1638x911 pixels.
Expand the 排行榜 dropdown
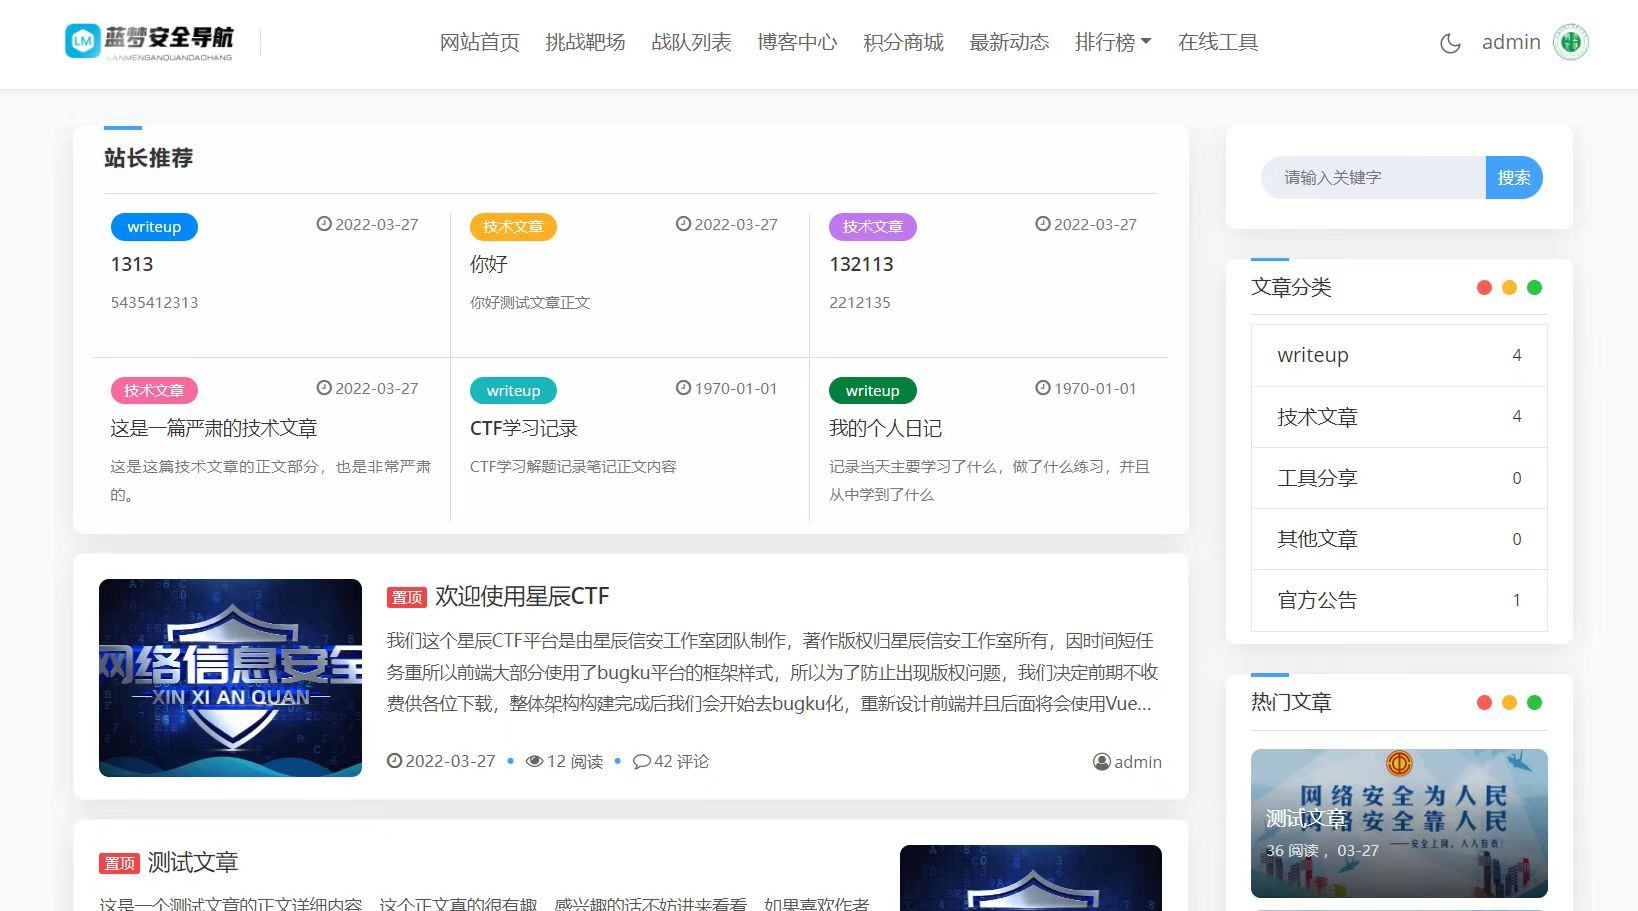1113,42
